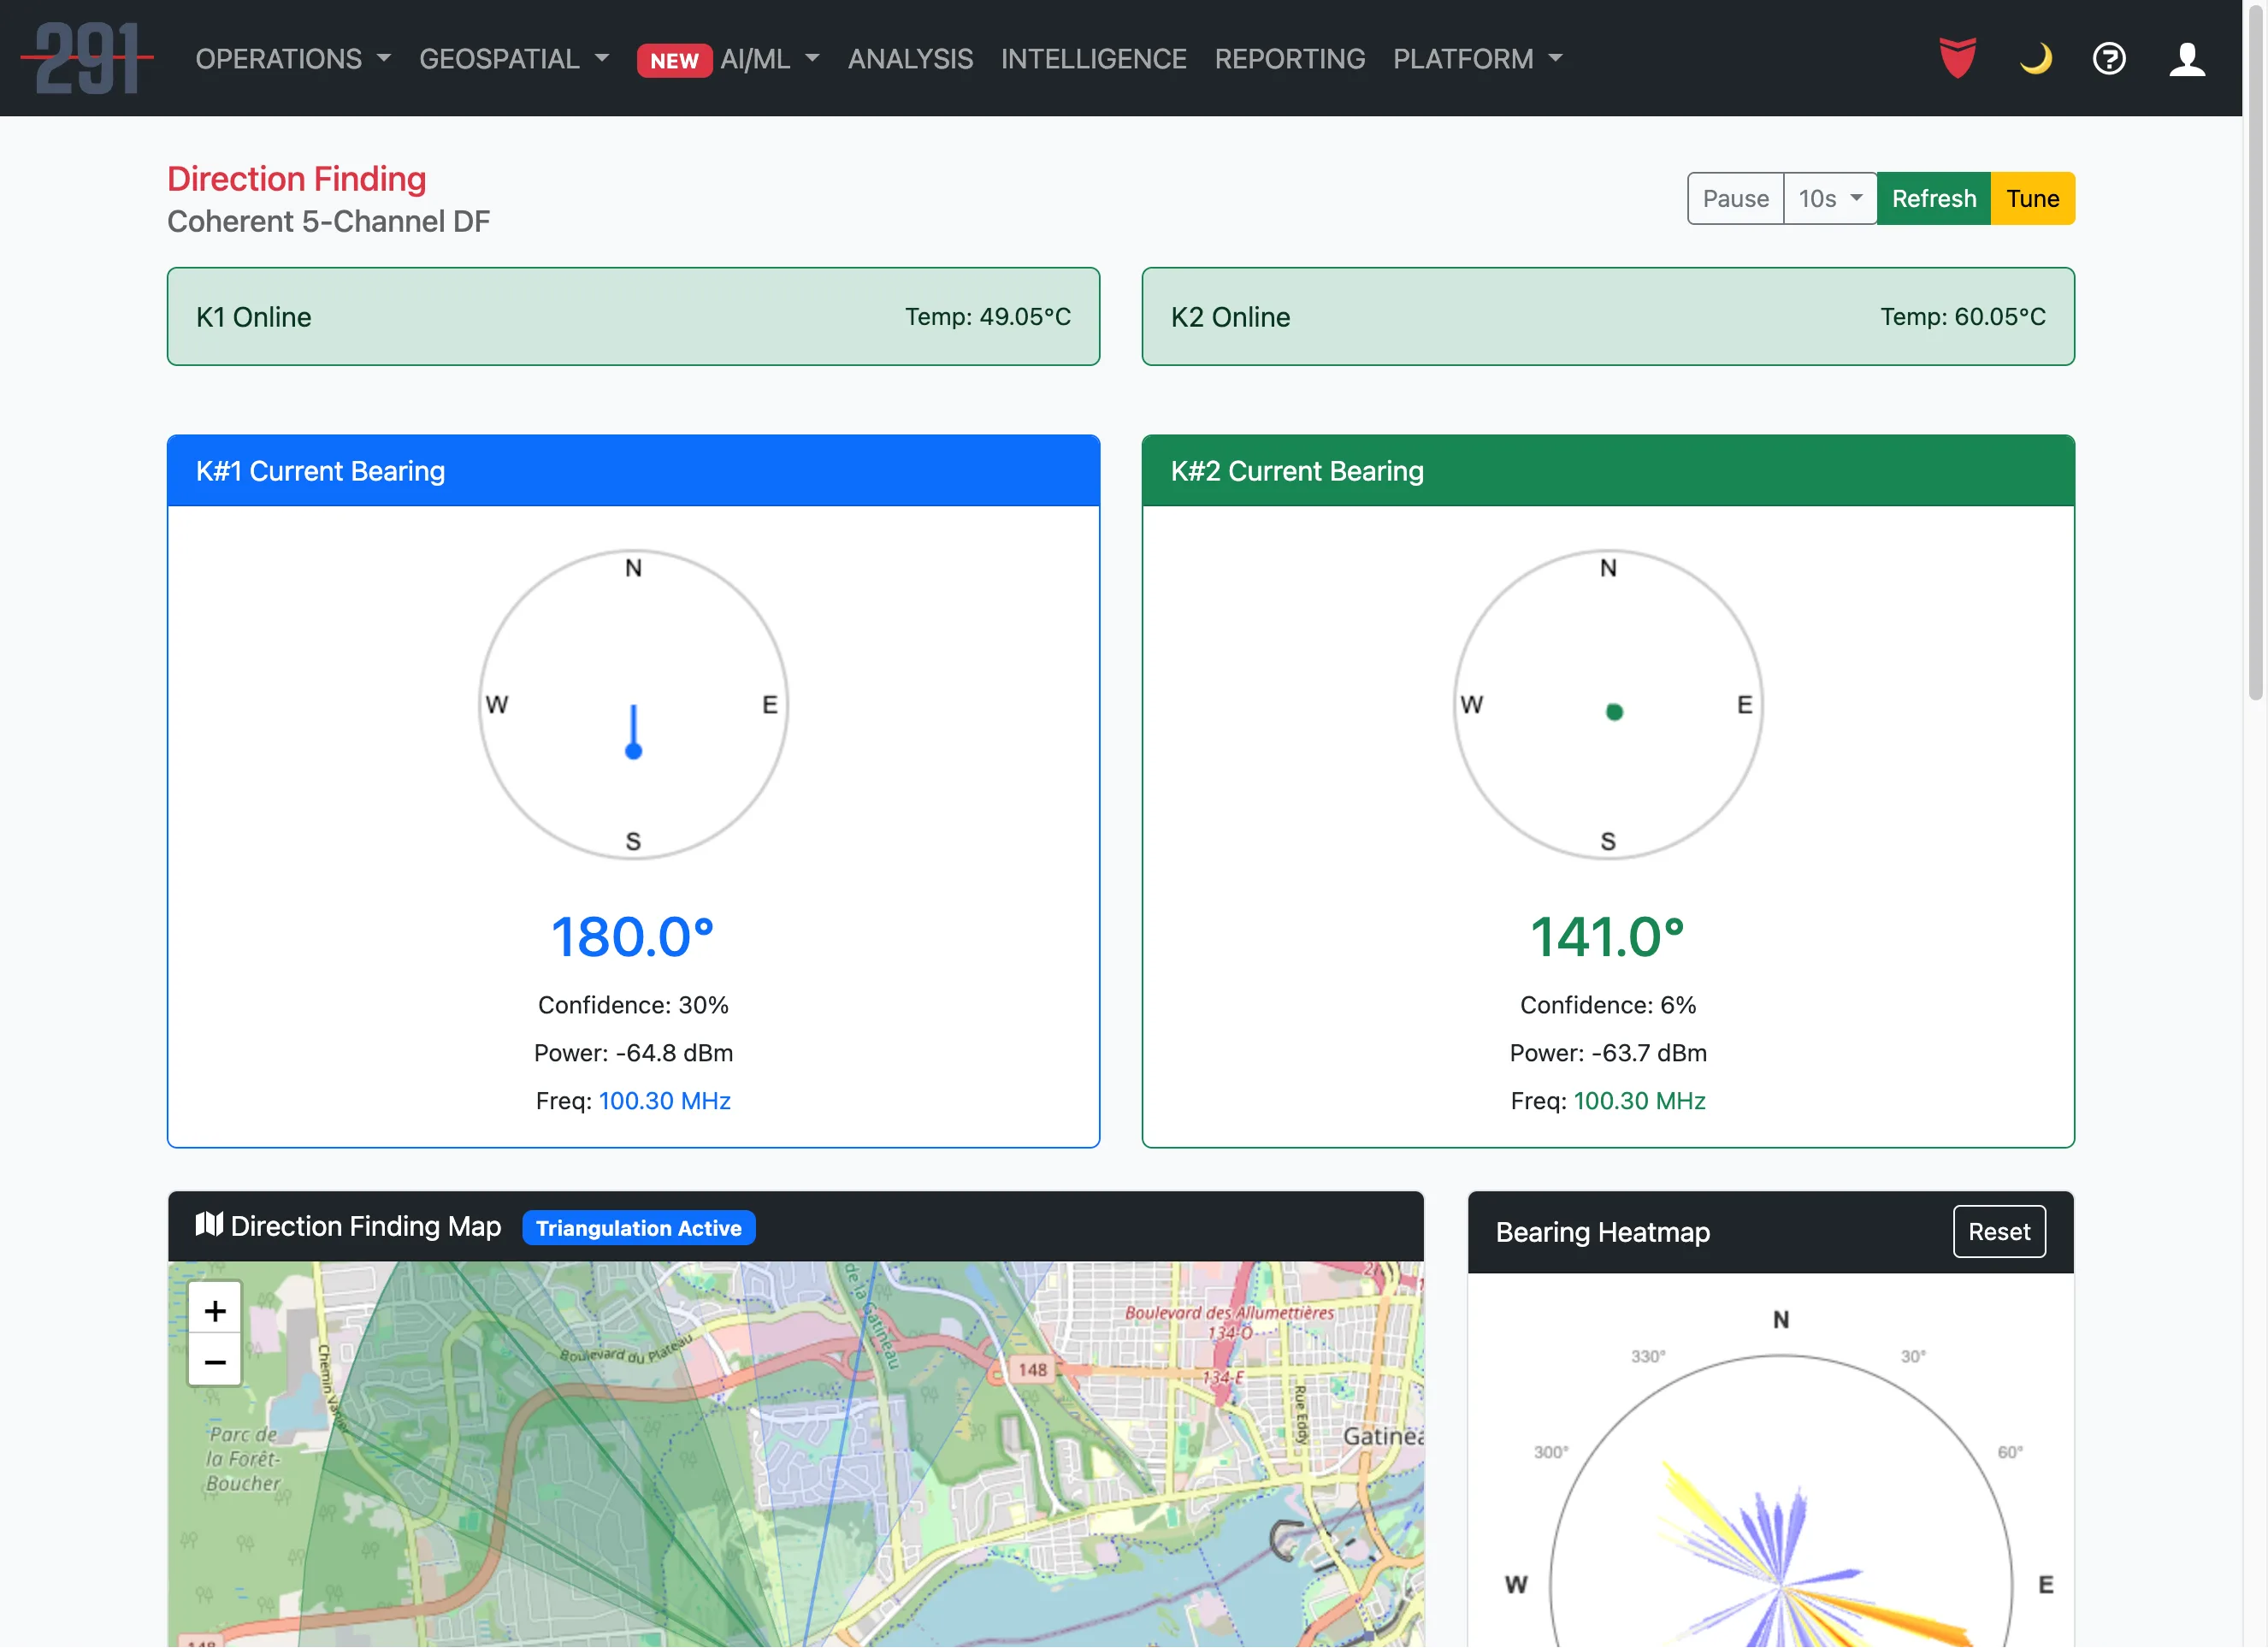Select the INTELLIGENCE menu item
The height and width of the screenshot is (1648, 2268).
click(x=1094, y=59)
